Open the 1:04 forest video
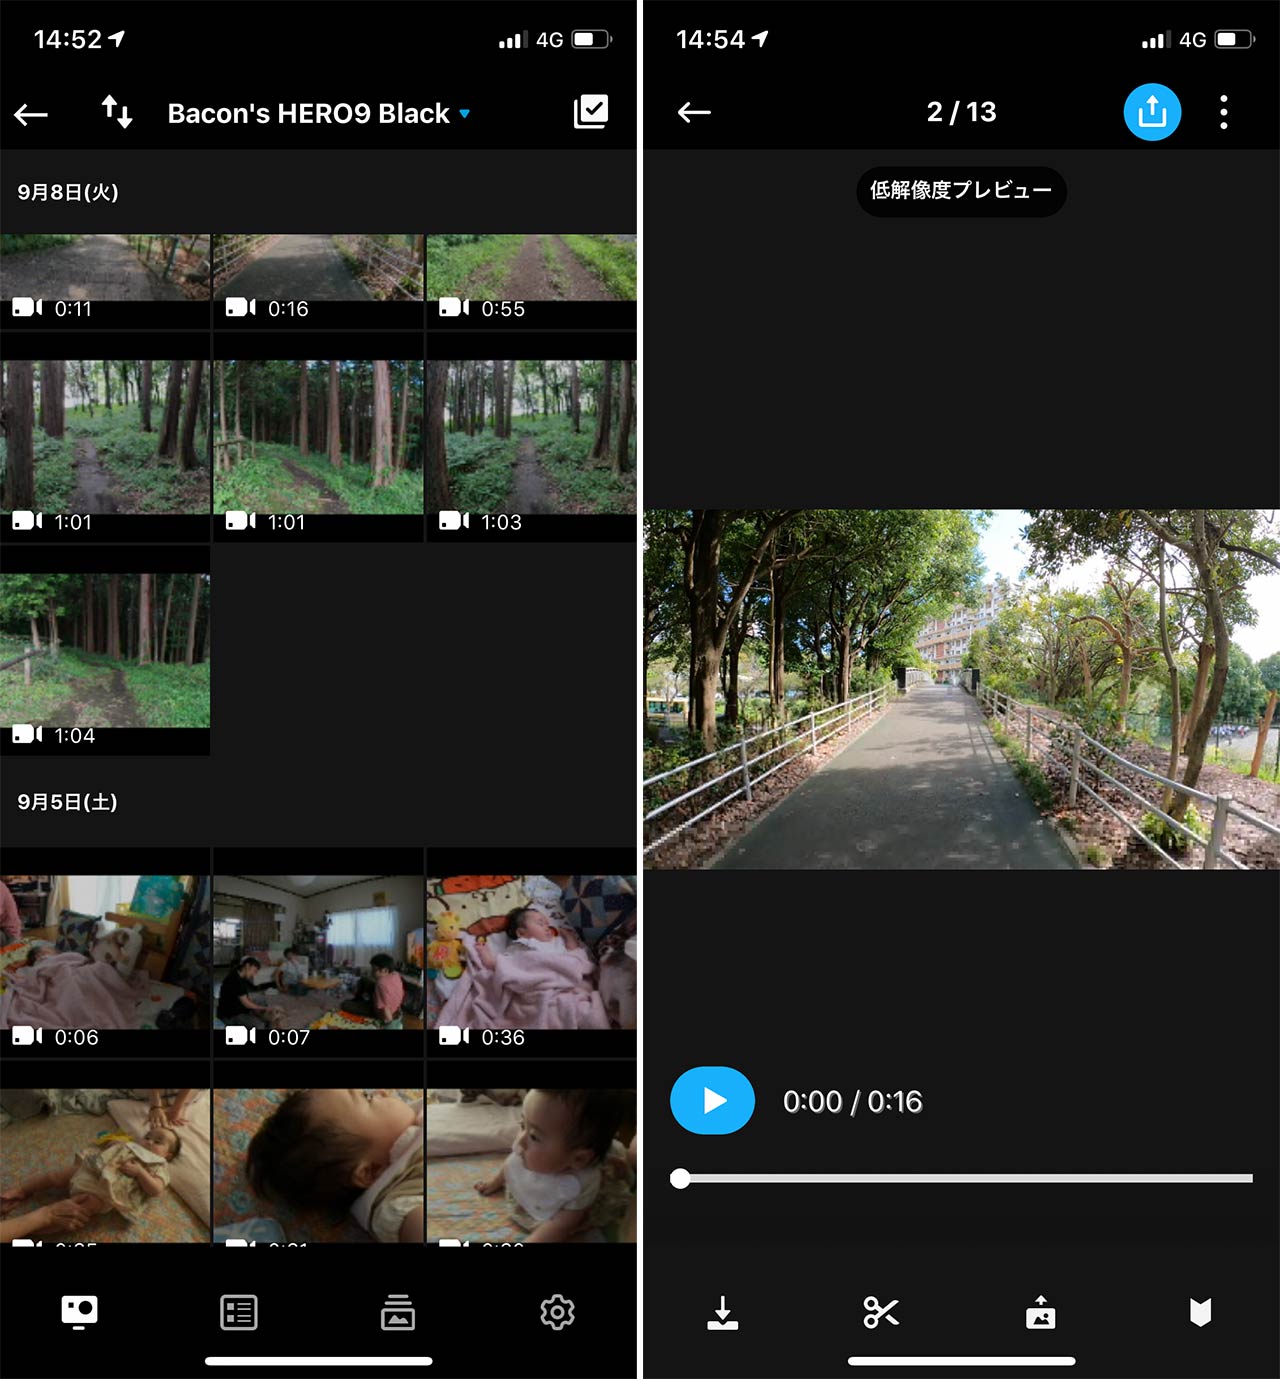 105,650
